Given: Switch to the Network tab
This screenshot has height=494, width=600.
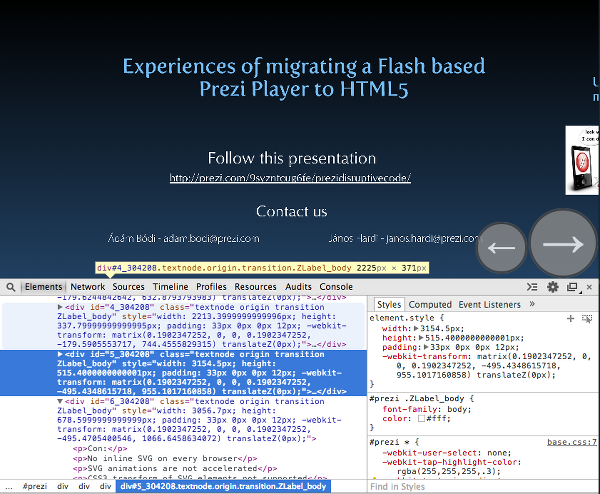Looking at the screenshot, I should pyautogui.click(x=88, y=287).
